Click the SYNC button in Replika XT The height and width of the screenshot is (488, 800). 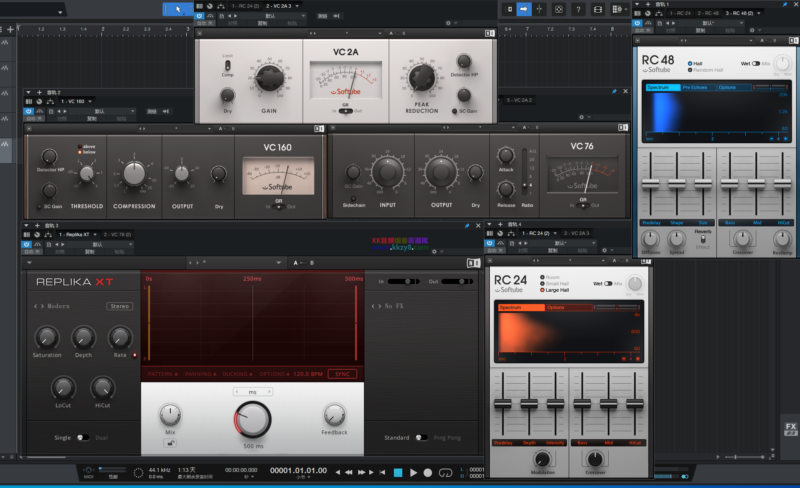[x=342, y=374]
